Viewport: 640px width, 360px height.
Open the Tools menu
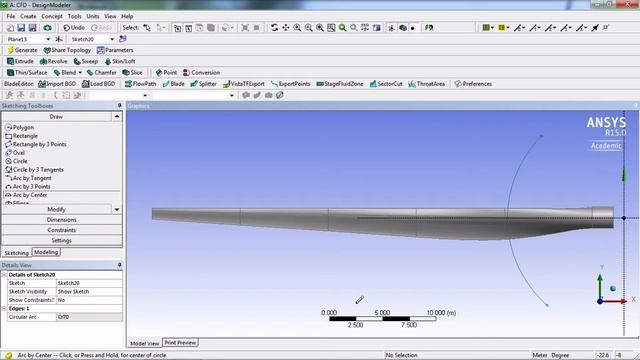[x=74, y=16]
